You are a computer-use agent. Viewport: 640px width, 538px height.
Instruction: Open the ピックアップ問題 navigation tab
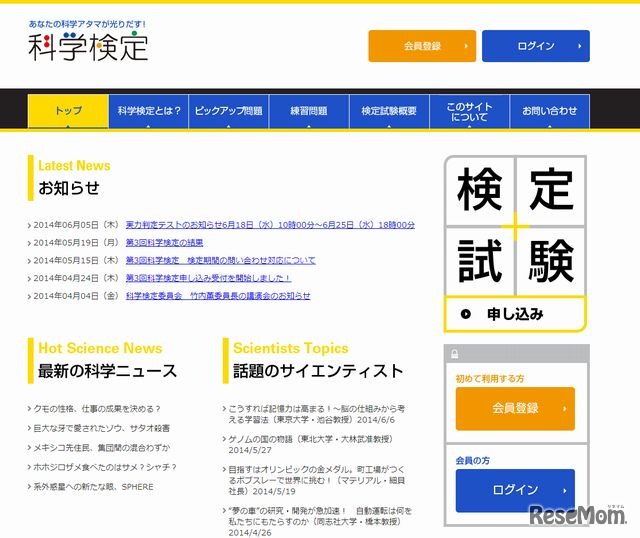click(x=229, y=111)
